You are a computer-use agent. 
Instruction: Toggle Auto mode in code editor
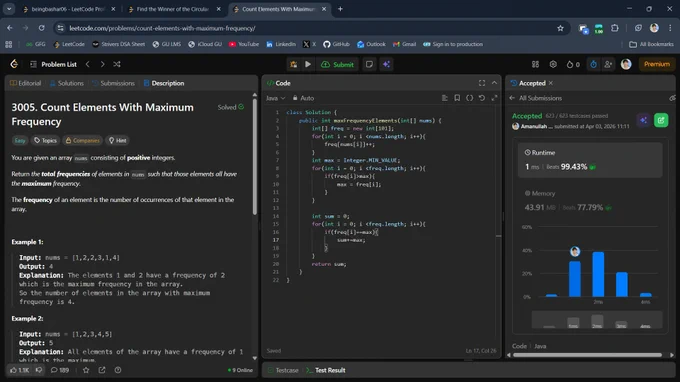(x=303, y=98)
